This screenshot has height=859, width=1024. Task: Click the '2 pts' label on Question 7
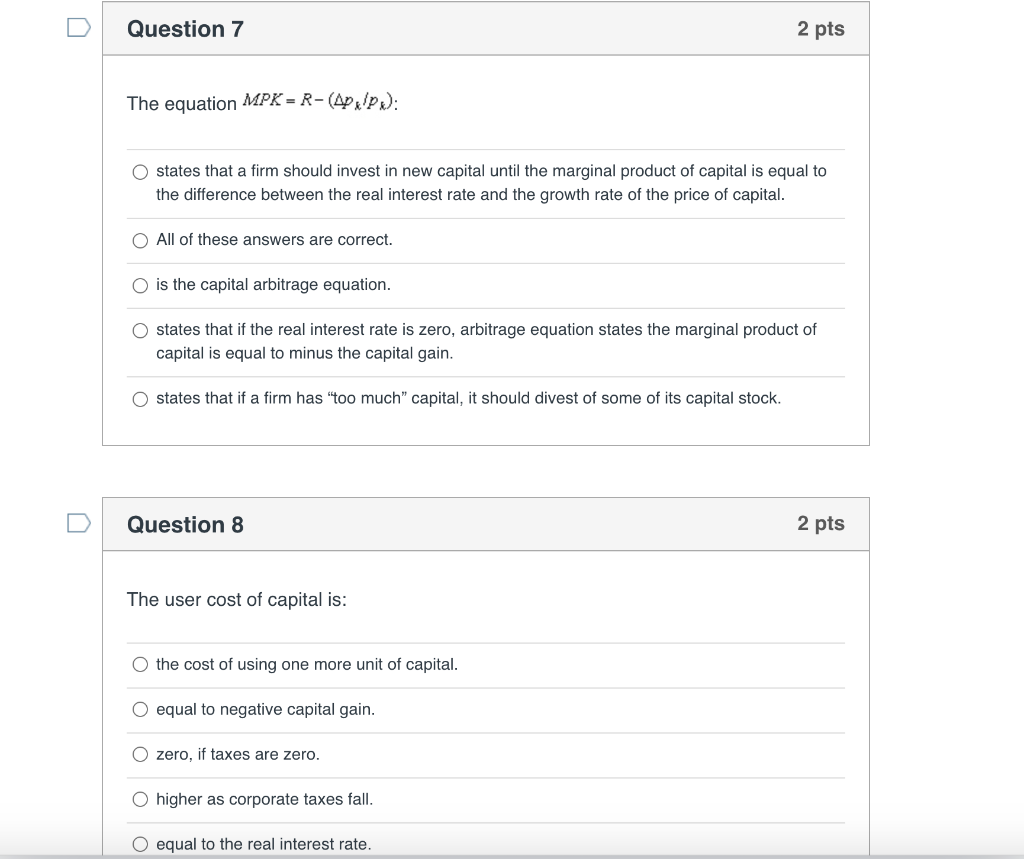point(822,29)
